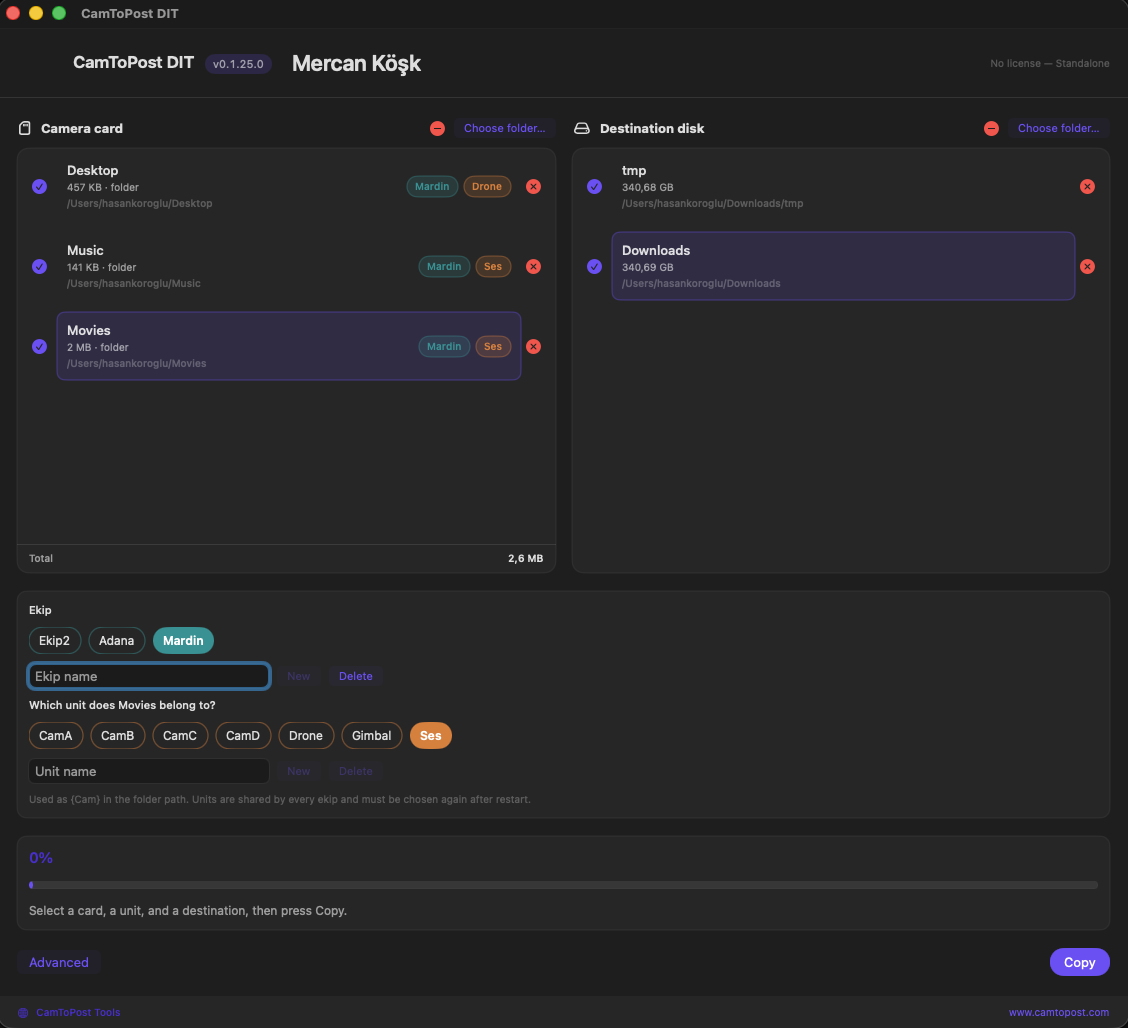Viewport: 1128px width, 1028px height.
Task: Assign Movies to Drone unit
Action: 306,735
